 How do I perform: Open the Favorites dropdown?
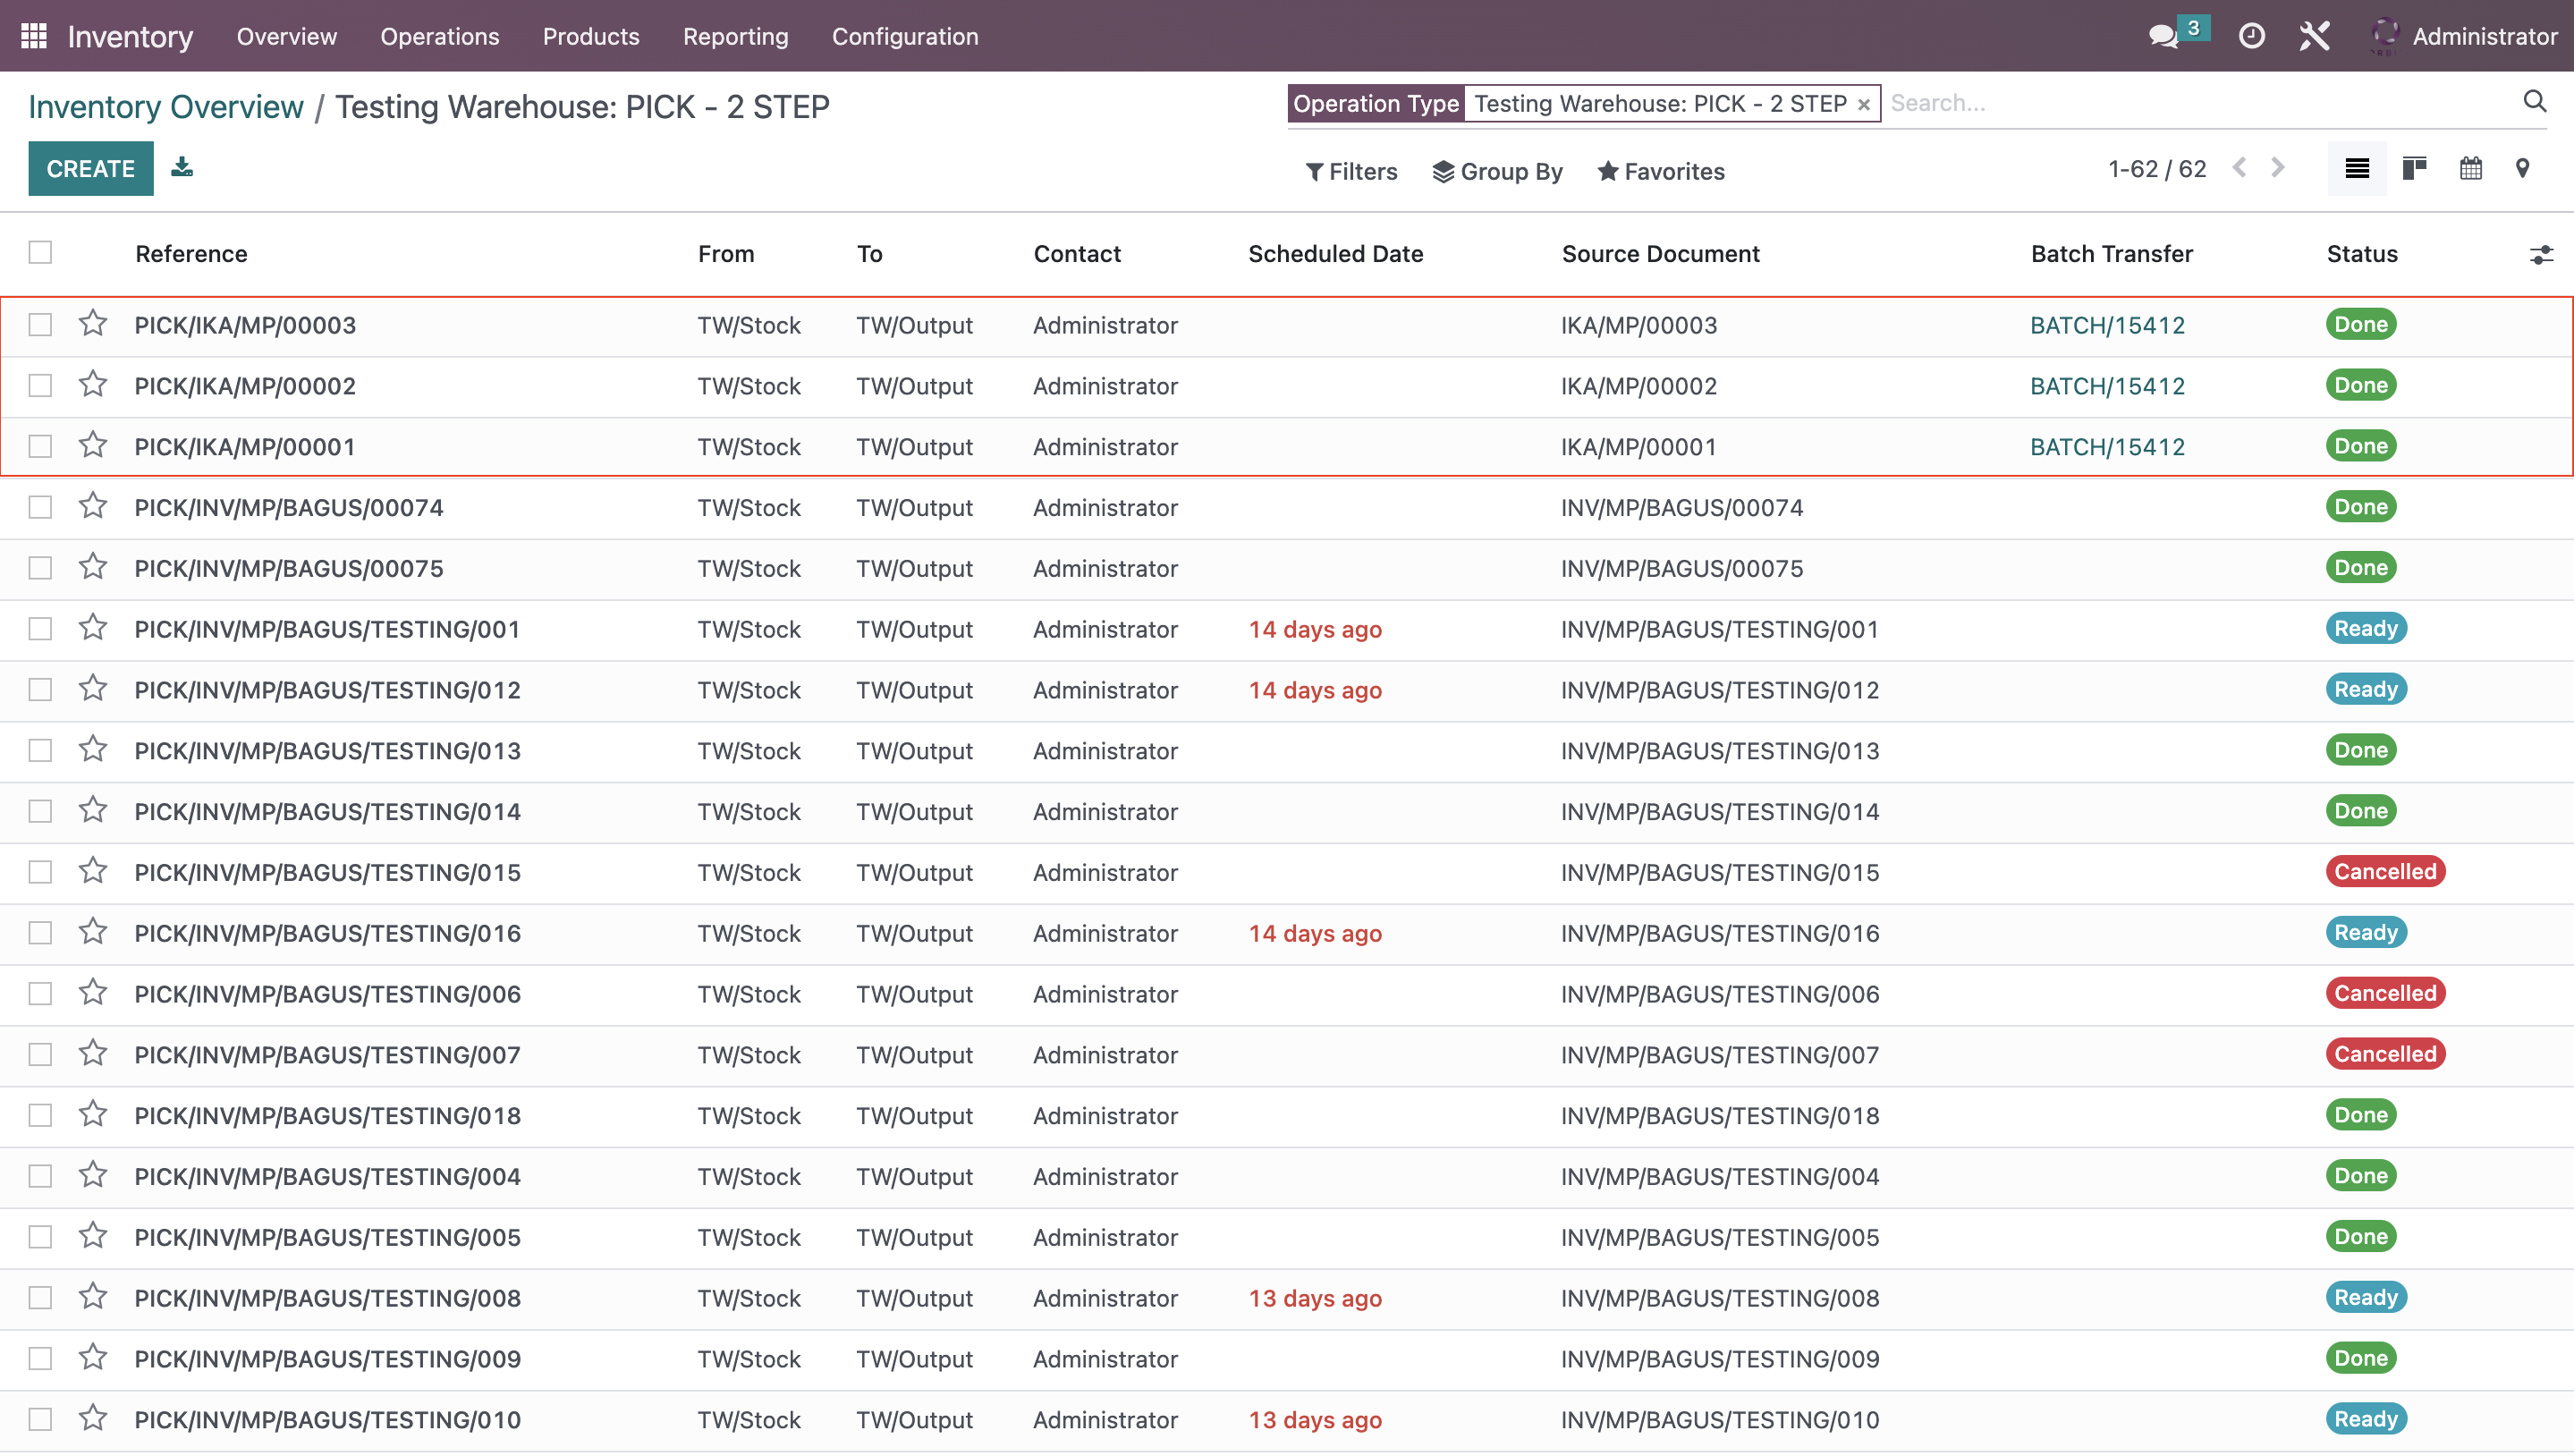click(x=1660, y=172)
